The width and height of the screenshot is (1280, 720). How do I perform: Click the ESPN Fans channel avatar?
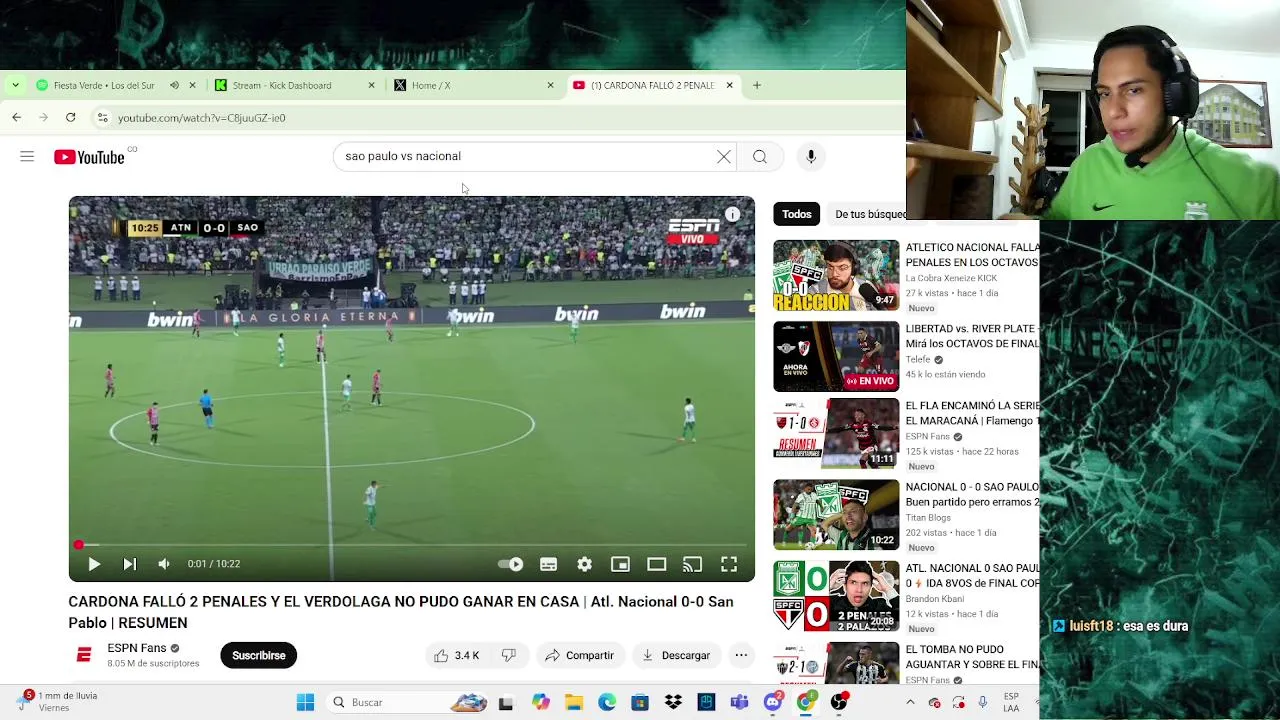(x=84, y=655)
